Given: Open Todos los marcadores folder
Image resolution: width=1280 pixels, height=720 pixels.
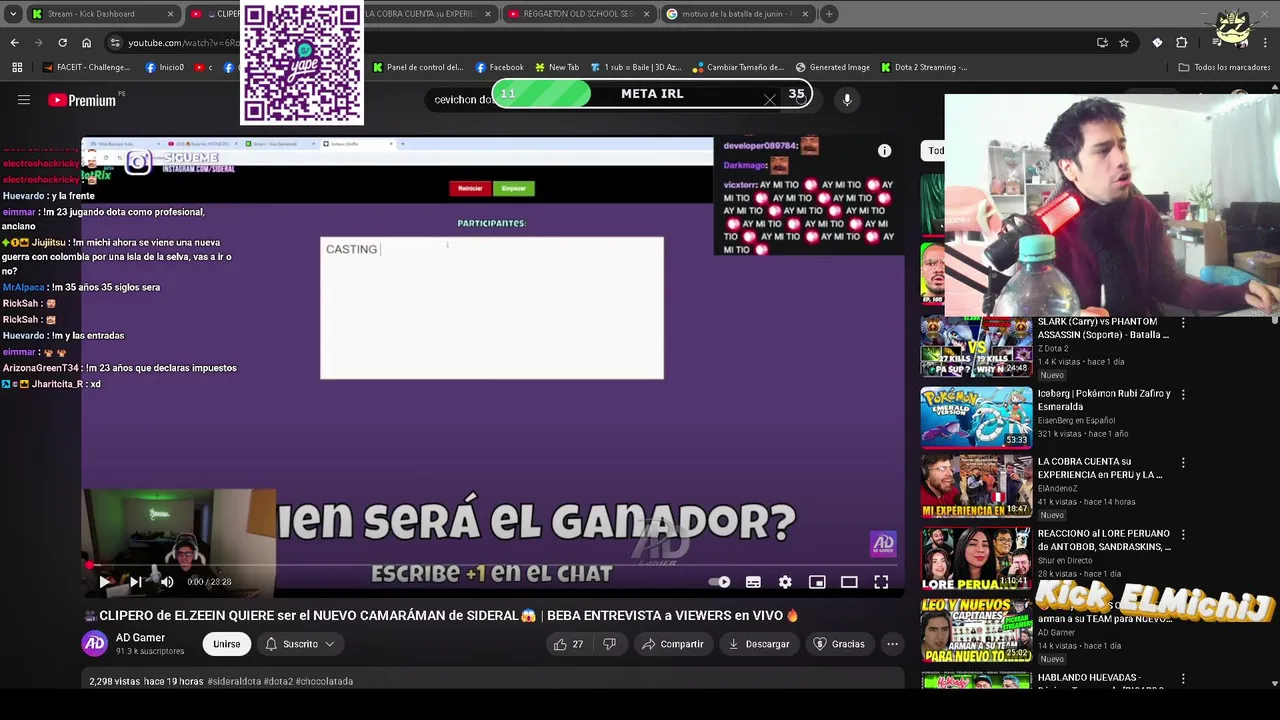Looking at the screenshot, I should coord(1224,67).
